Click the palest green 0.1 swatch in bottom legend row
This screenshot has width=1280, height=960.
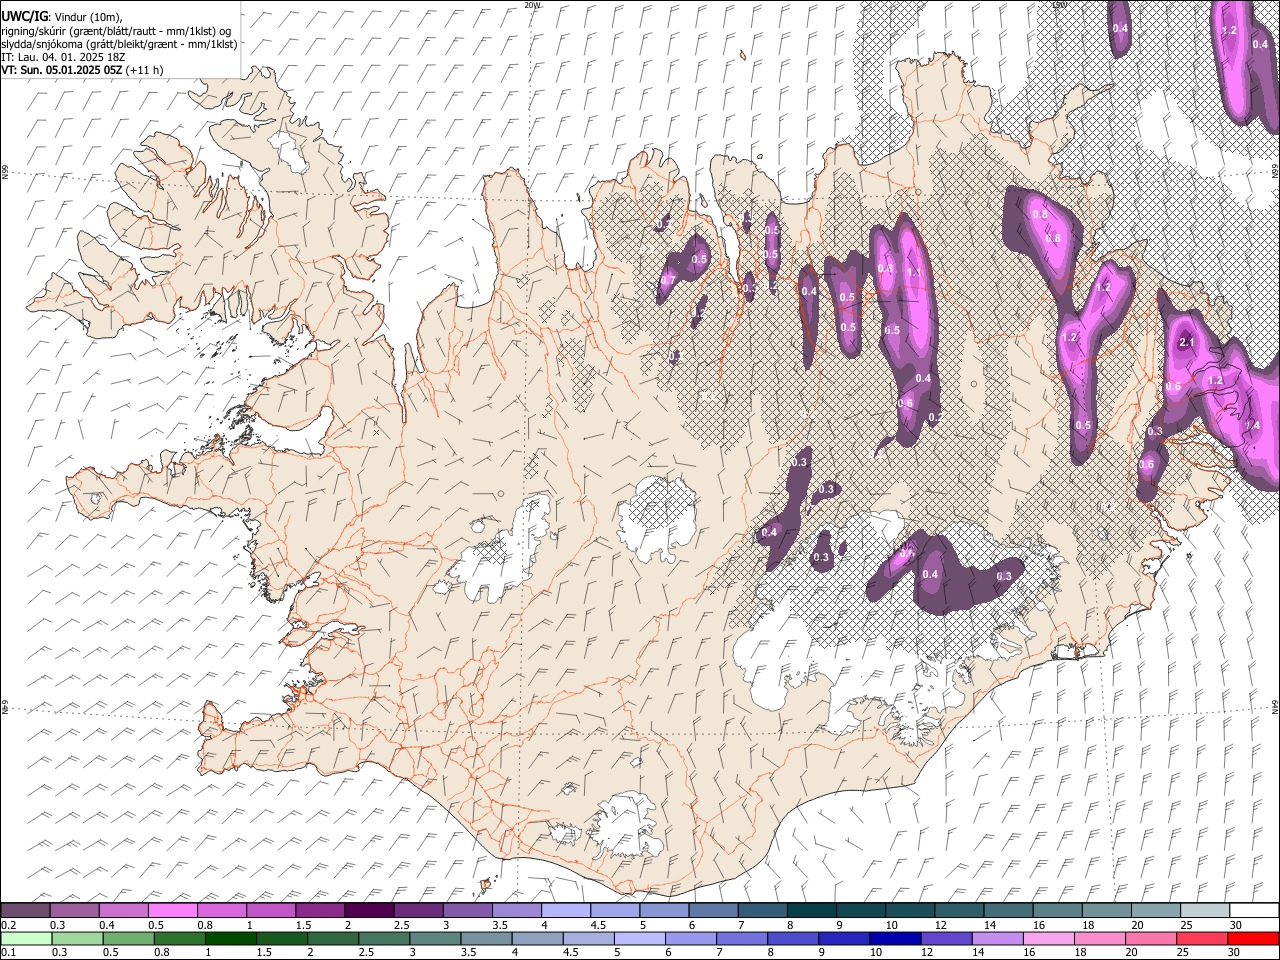coord(26,939)
